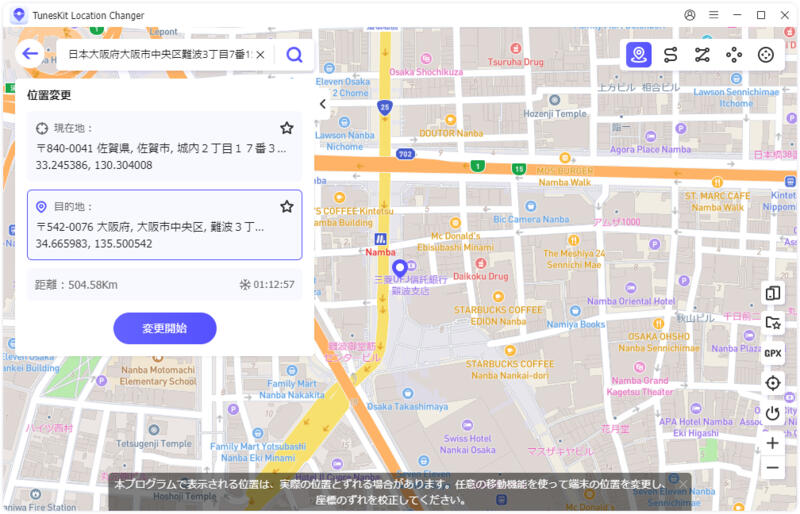Screen dimensions: 800x514
Task: Open the favorites folder icon
Action: point(773,323)
